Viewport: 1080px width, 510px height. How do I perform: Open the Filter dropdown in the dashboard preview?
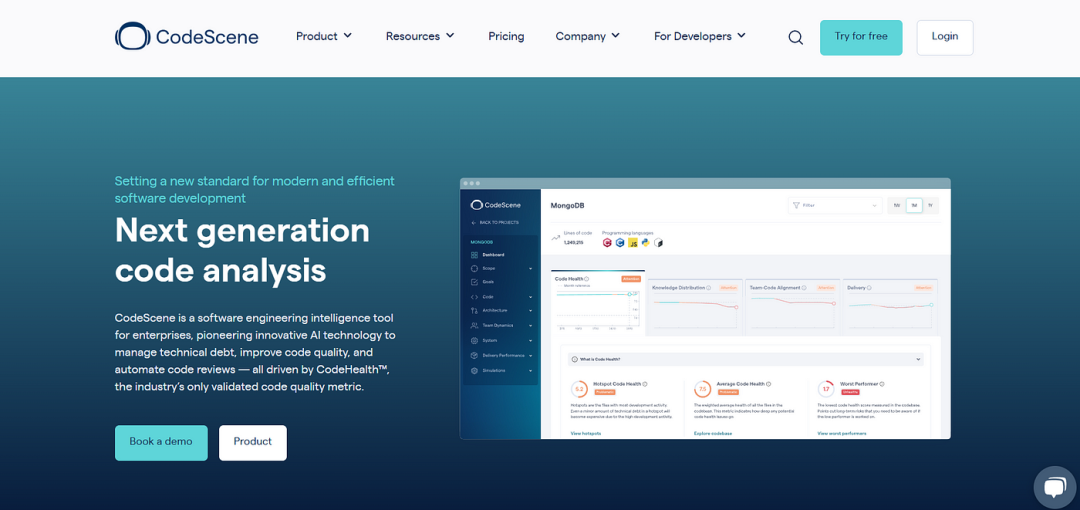coord(835,205)
